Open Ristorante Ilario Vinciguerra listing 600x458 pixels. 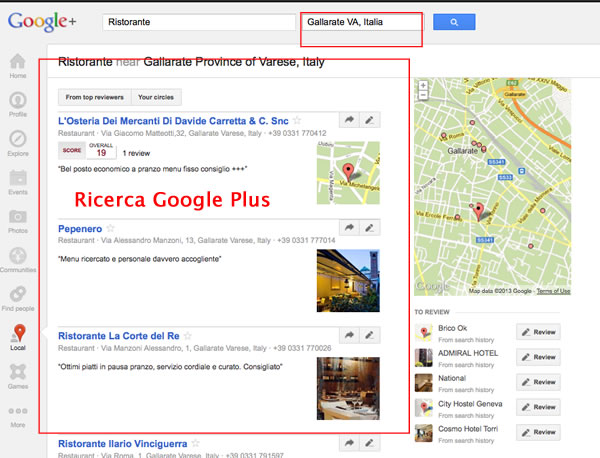pos(122,444)
